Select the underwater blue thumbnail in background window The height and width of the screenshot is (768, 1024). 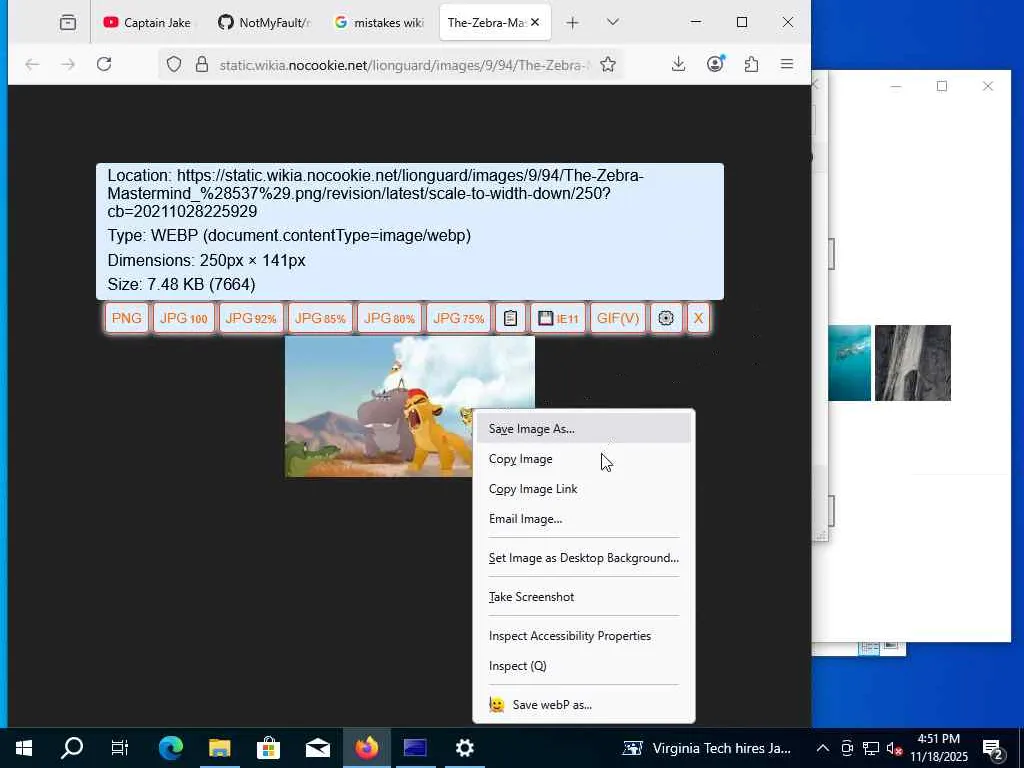point(849,363)
